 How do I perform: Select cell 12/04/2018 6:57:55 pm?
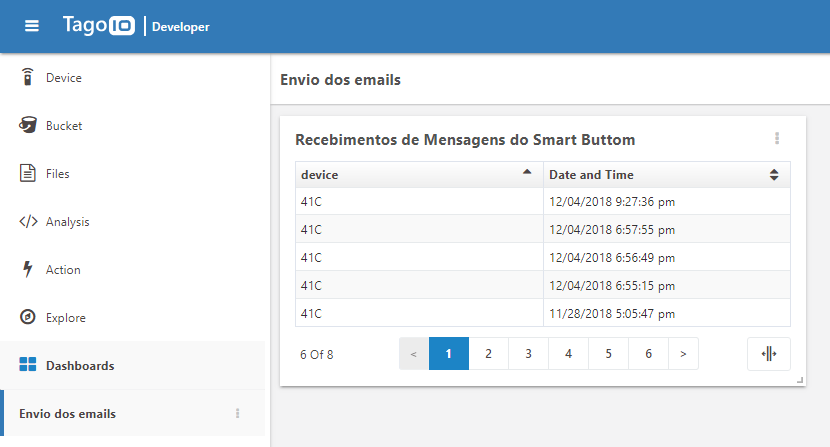(x=666, y=229)
